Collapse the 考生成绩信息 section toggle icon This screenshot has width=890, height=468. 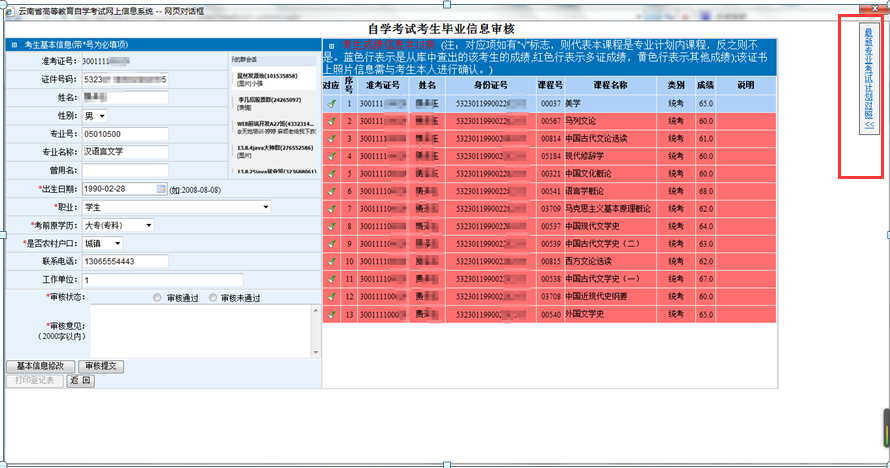331,46
